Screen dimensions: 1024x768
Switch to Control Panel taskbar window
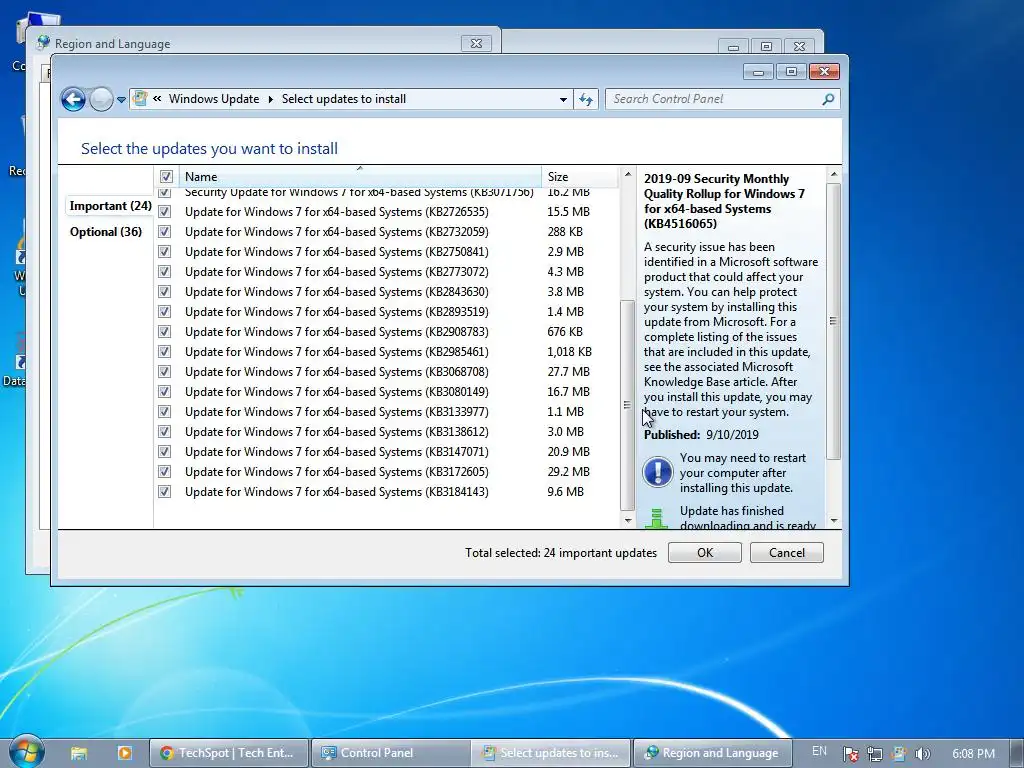(390, 753)
